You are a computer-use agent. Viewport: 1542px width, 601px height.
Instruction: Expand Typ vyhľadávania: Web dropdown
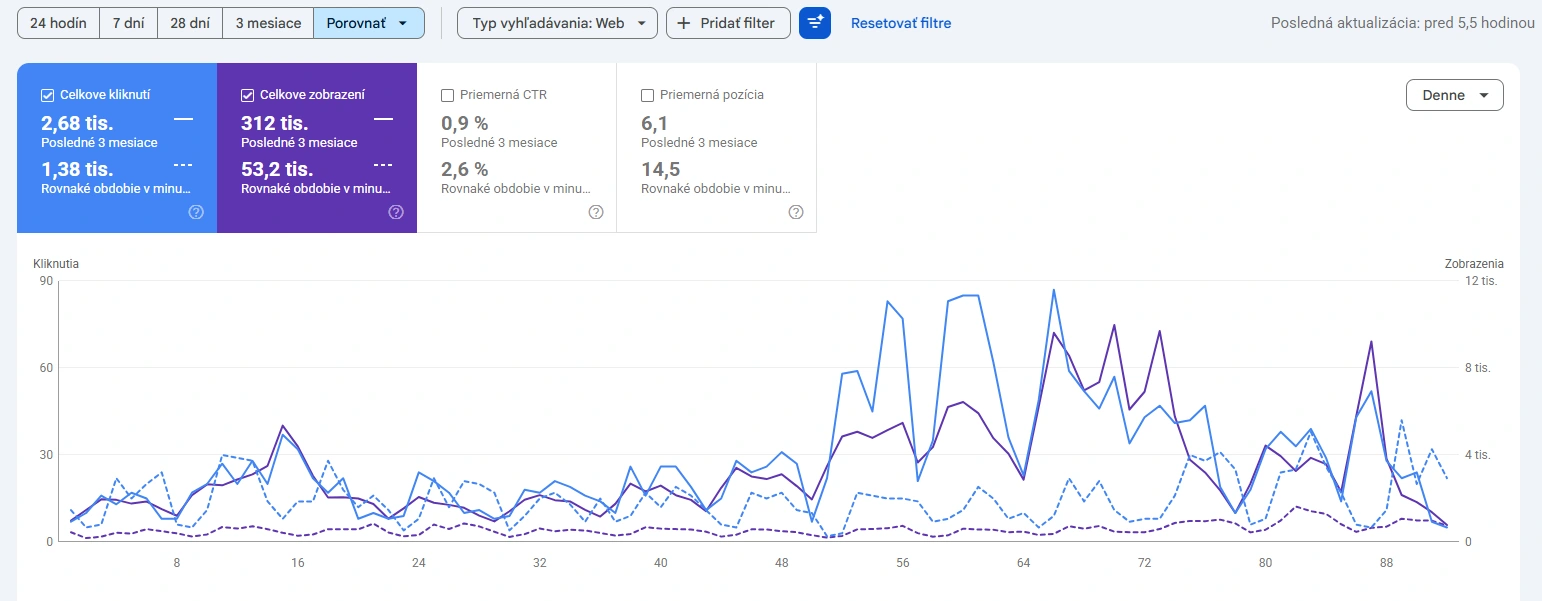pos(557,23)
